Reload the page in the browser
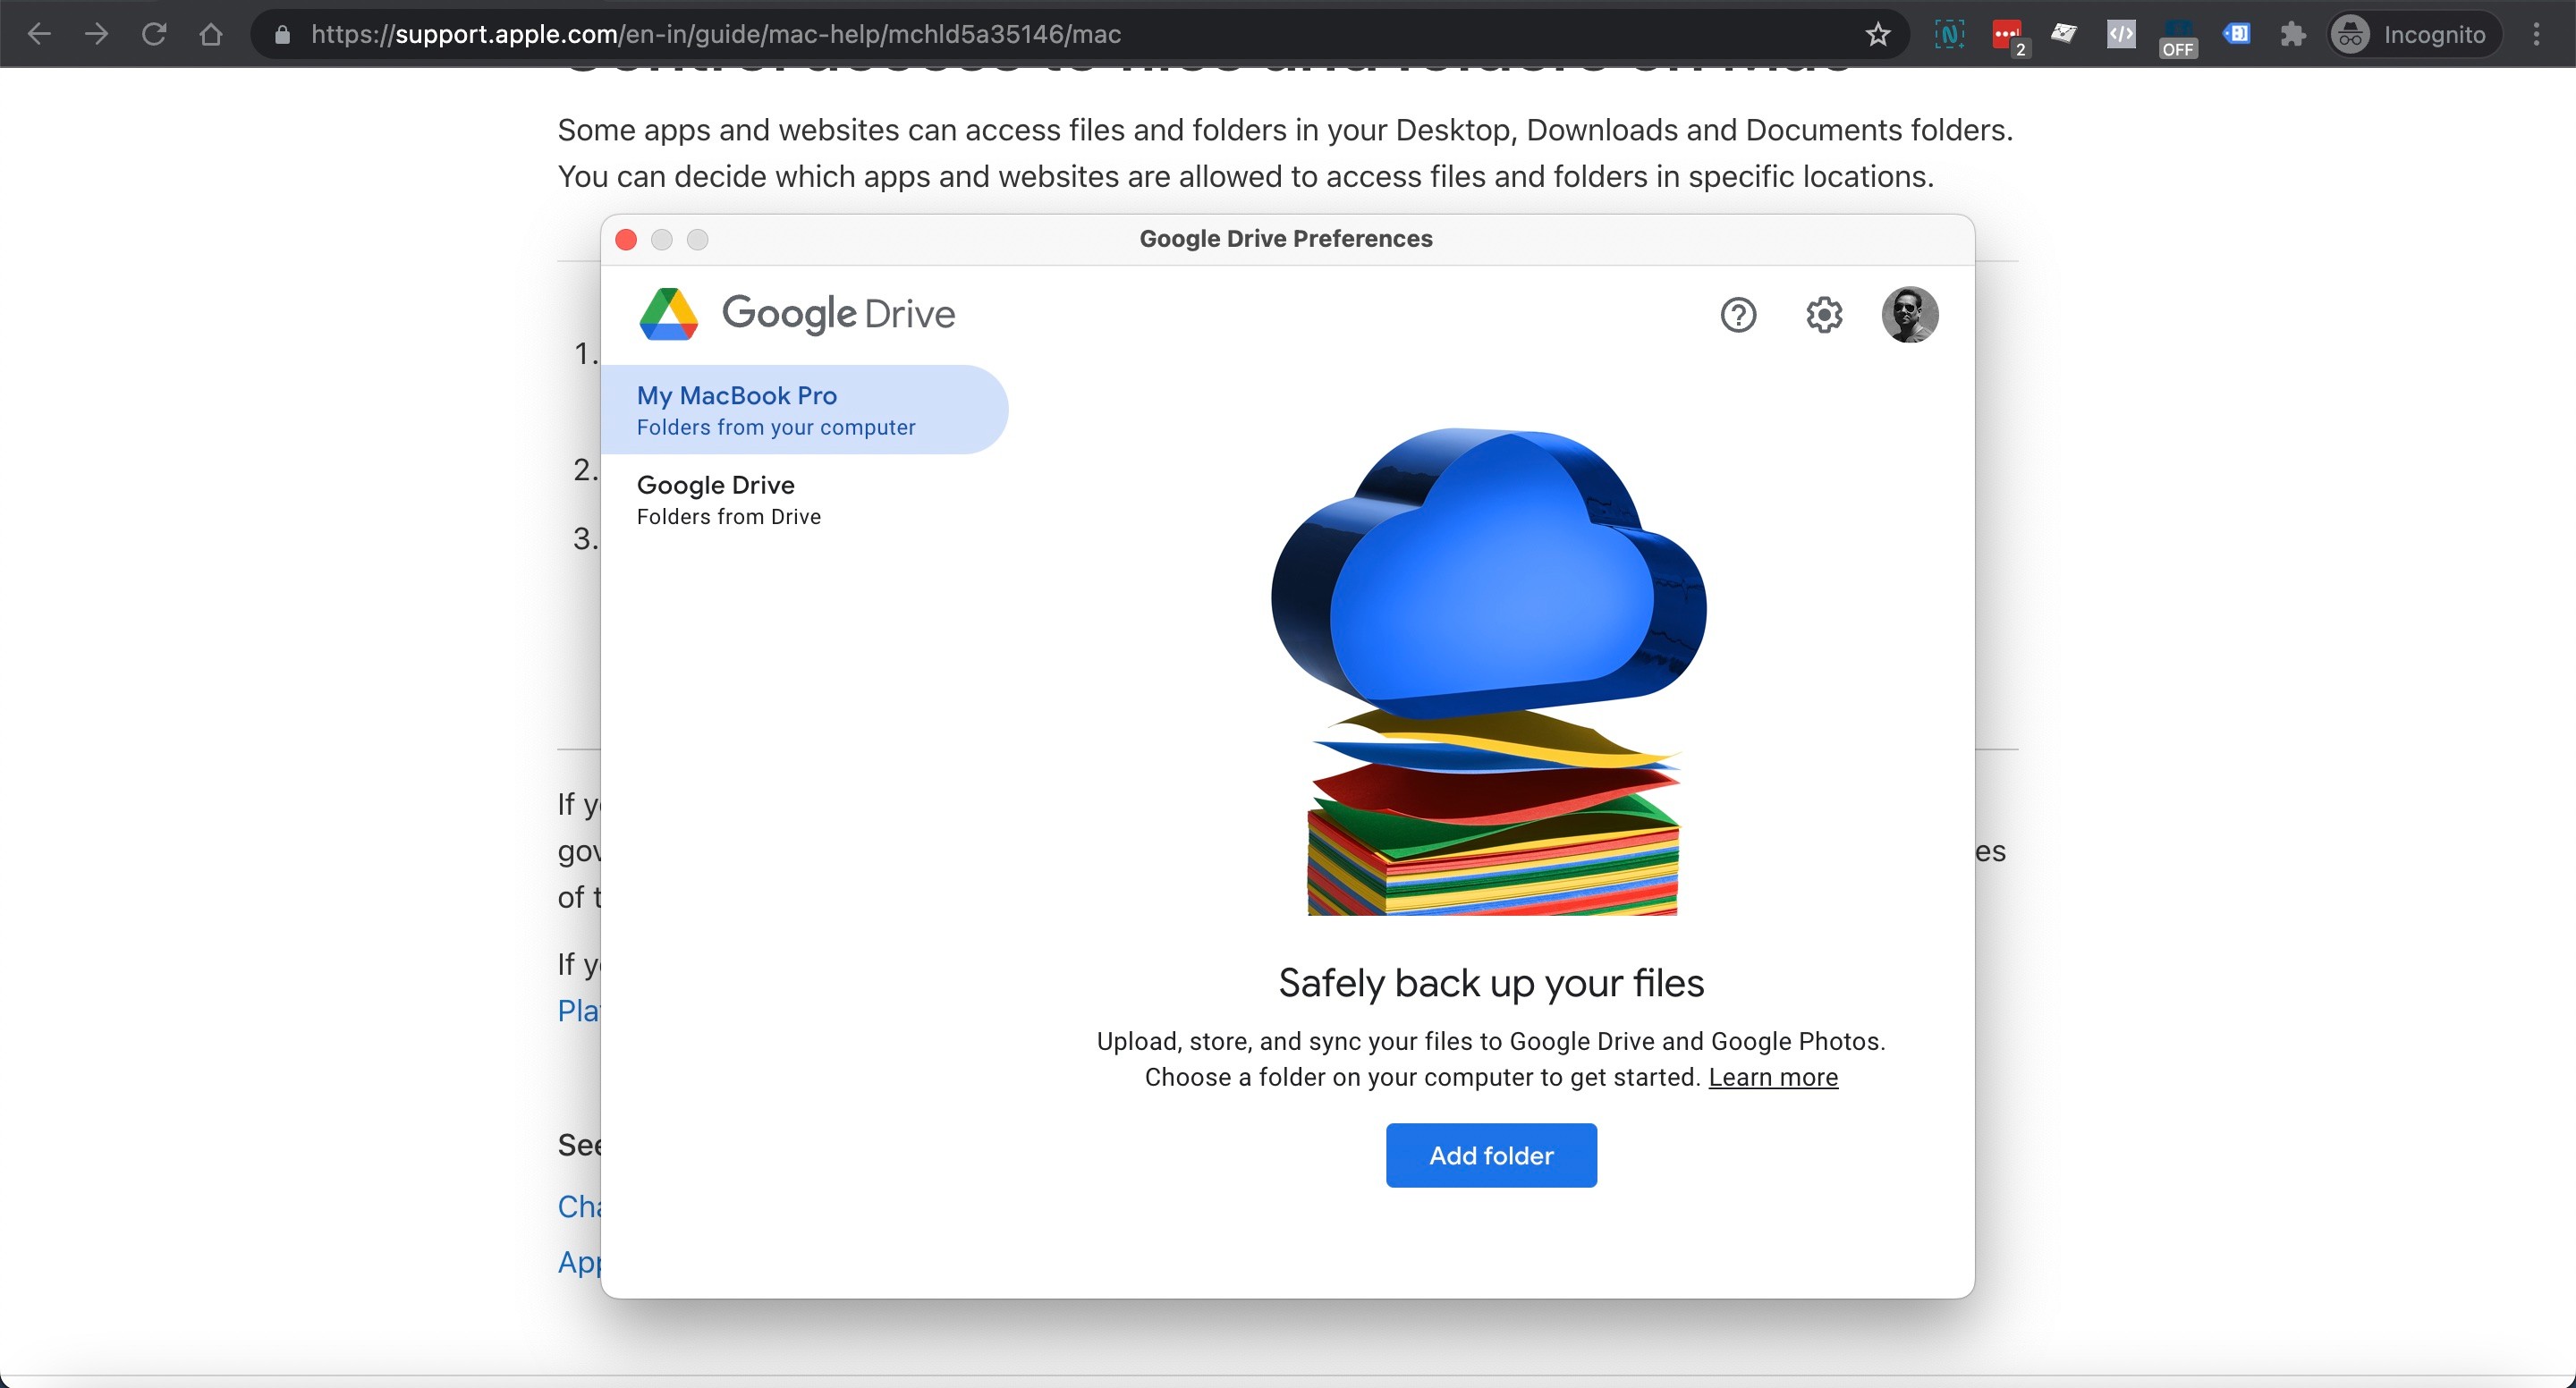Viewport: 2576px width, 1388px height. click(x=154, y=35)
